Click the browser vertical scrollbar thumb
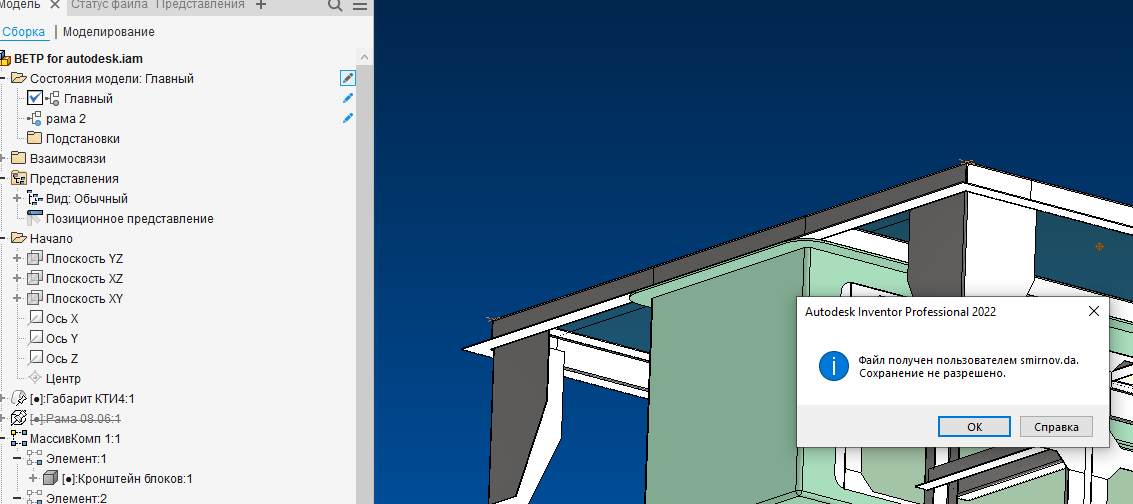1133x504 pixels. (365, 282)
